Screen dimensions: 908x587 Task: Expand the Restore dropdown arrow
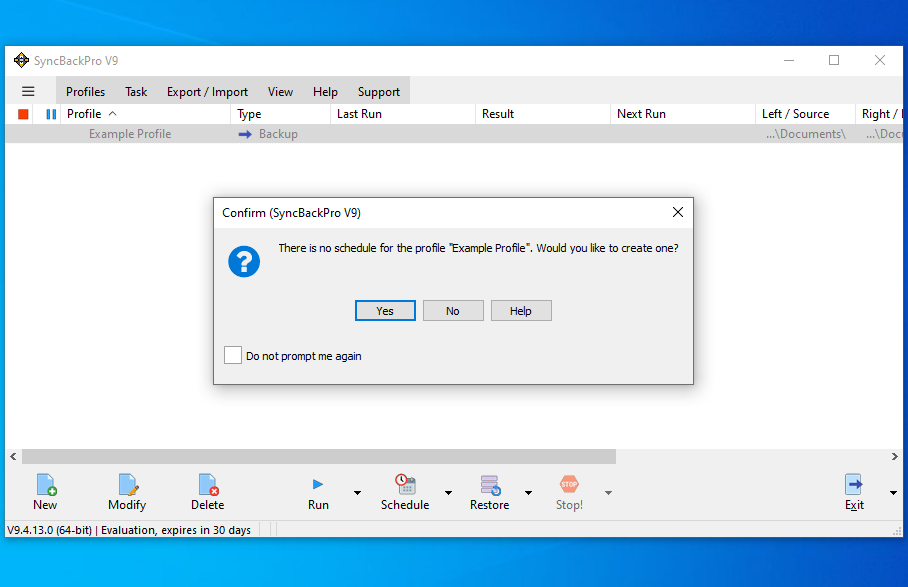pos(528,493)
